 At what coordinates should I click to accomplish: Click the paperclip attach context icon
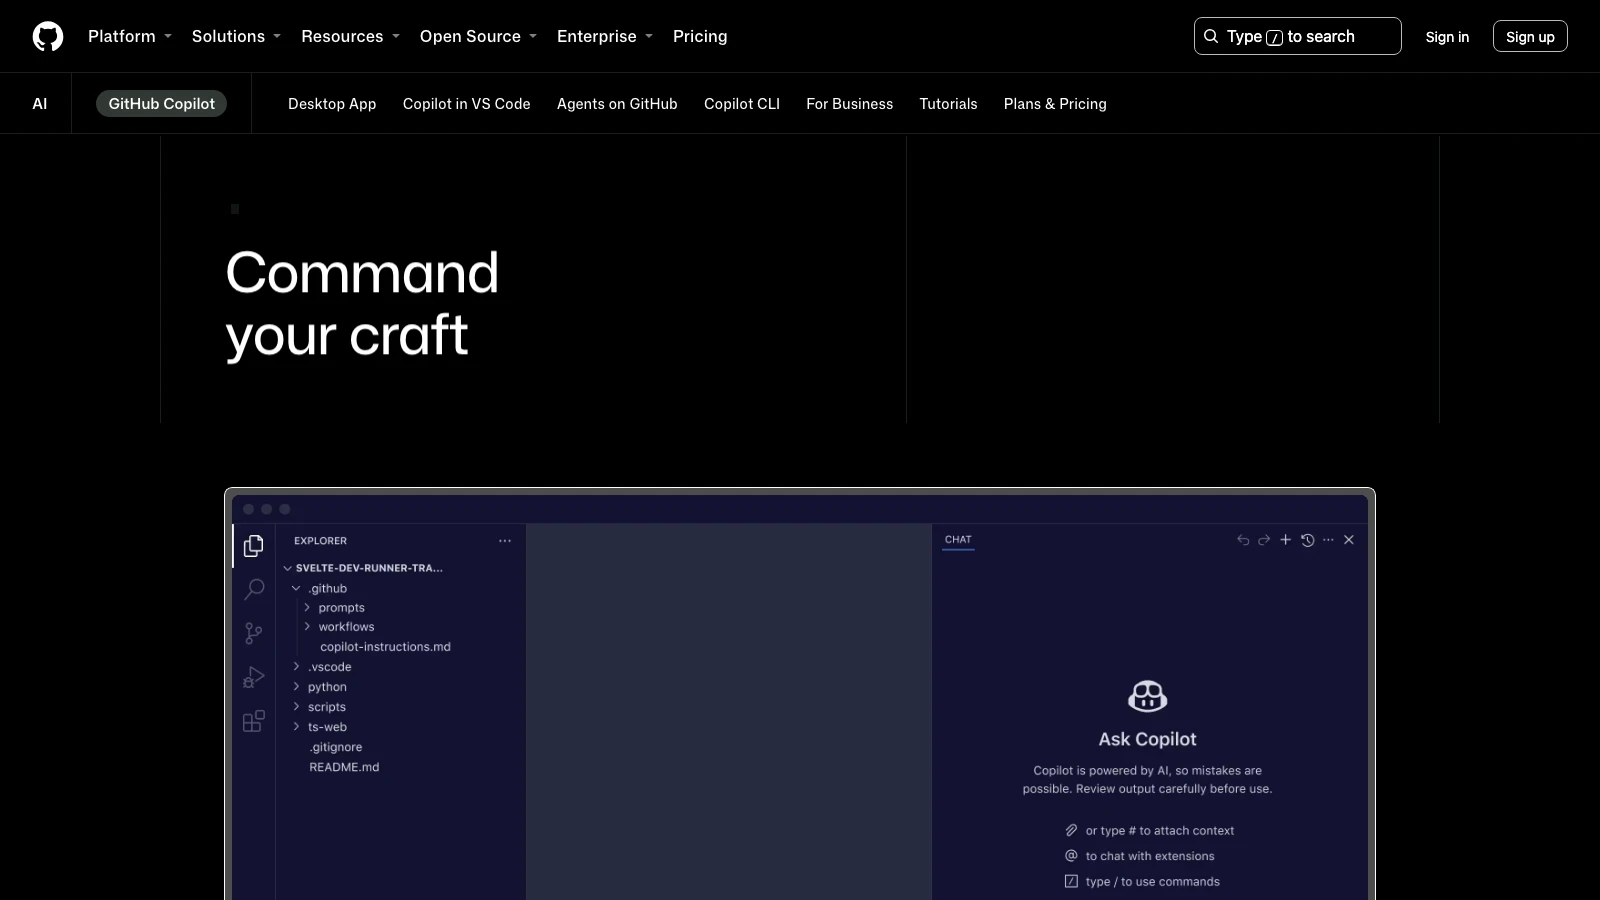click(x=1071, y=830)
